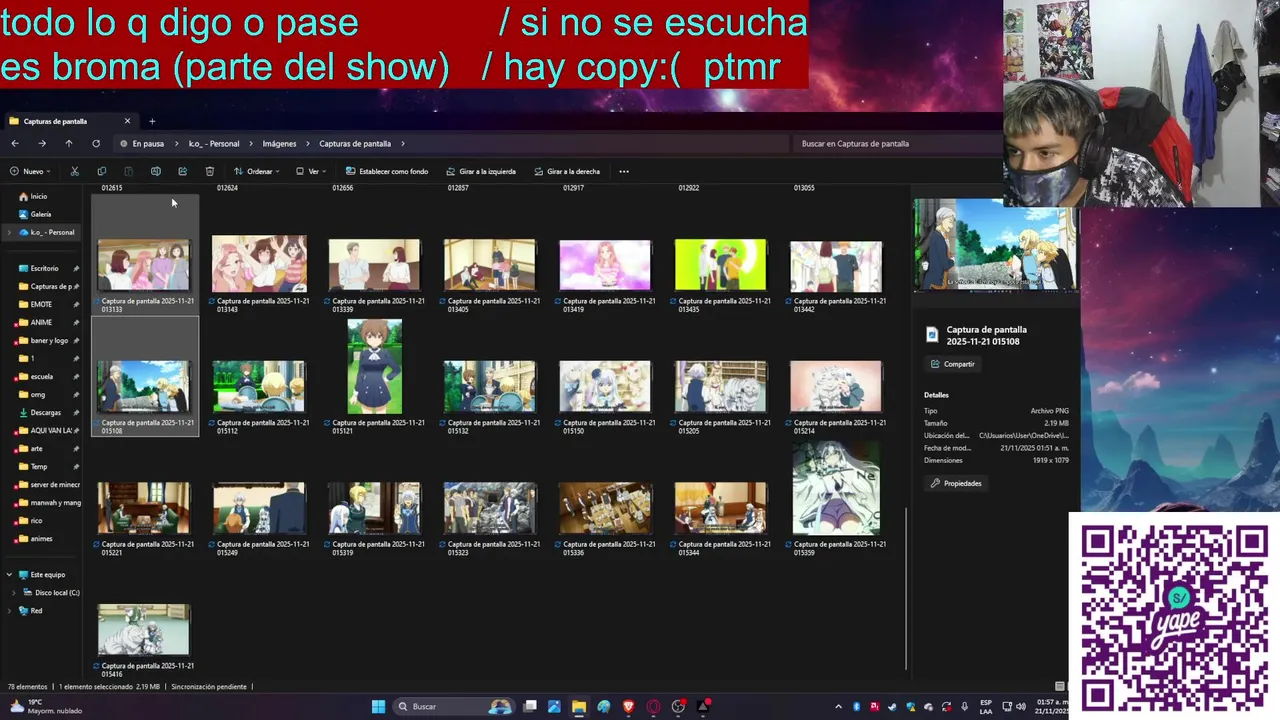Click the Compartir button in details pane
This screenshot has width=1280, height=720.
coord(953,364)
